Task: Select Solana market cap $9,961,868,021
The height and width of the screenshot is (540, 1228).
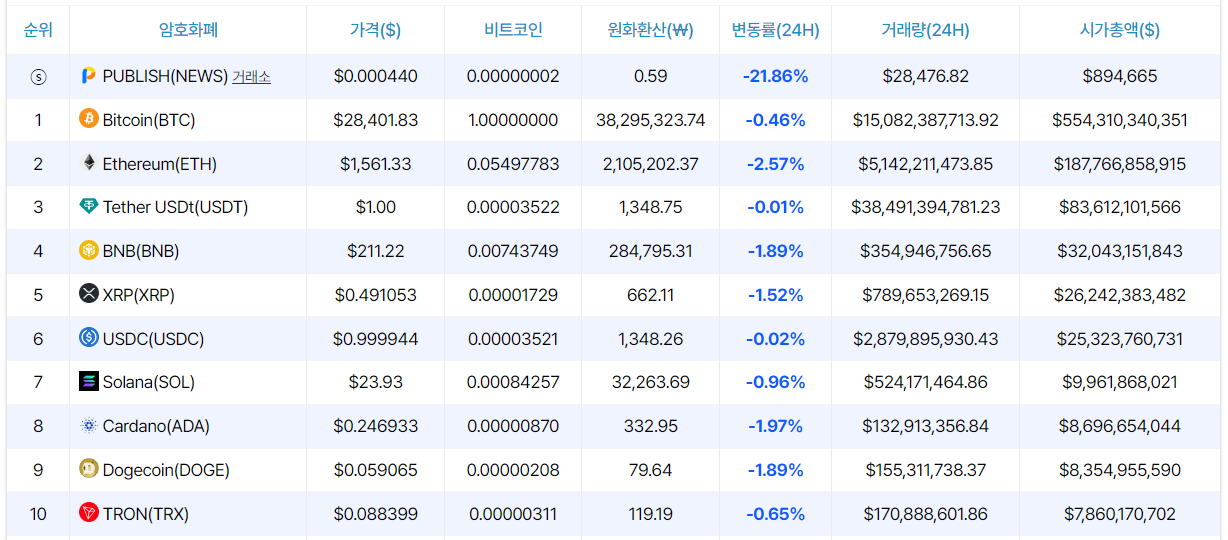Action: (x=1120, y=382)
